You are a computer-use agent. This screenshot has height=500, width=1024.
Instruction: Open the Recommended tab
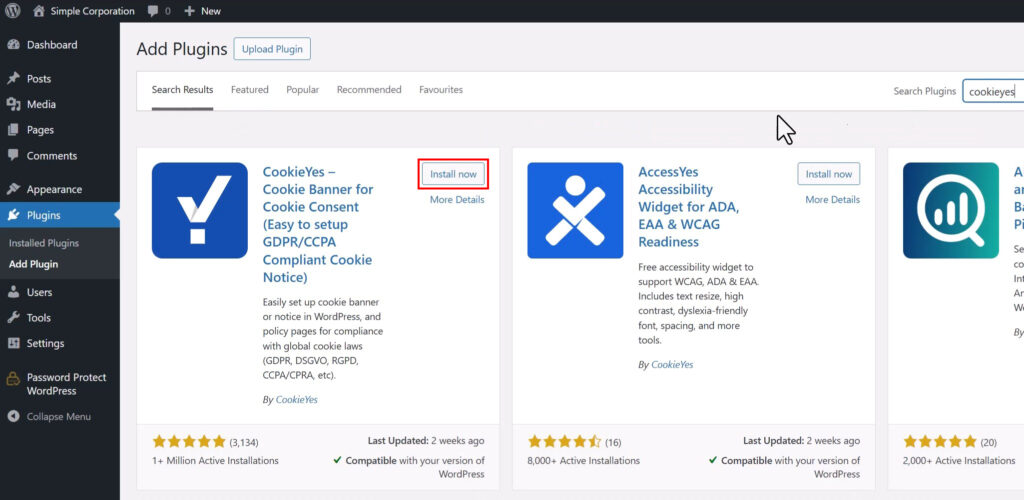(x=369, y=90)
